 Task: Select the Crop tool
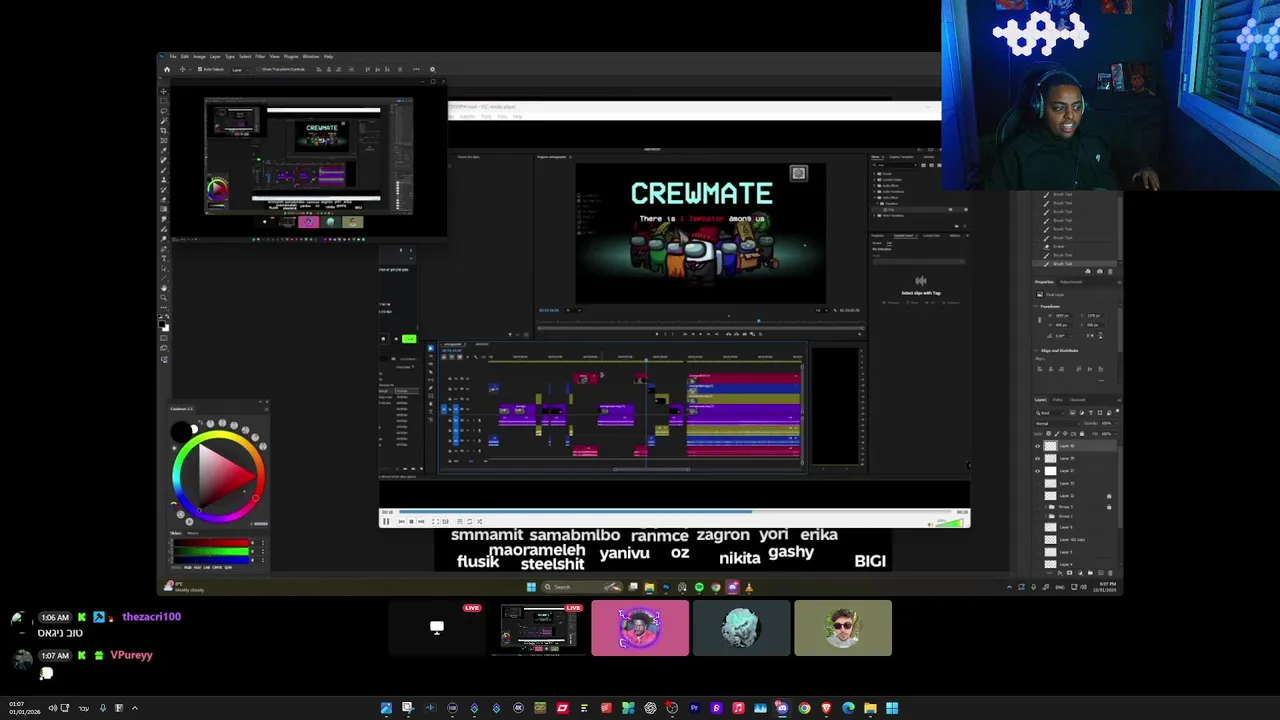pyautogui.click(x=164, y=130)
